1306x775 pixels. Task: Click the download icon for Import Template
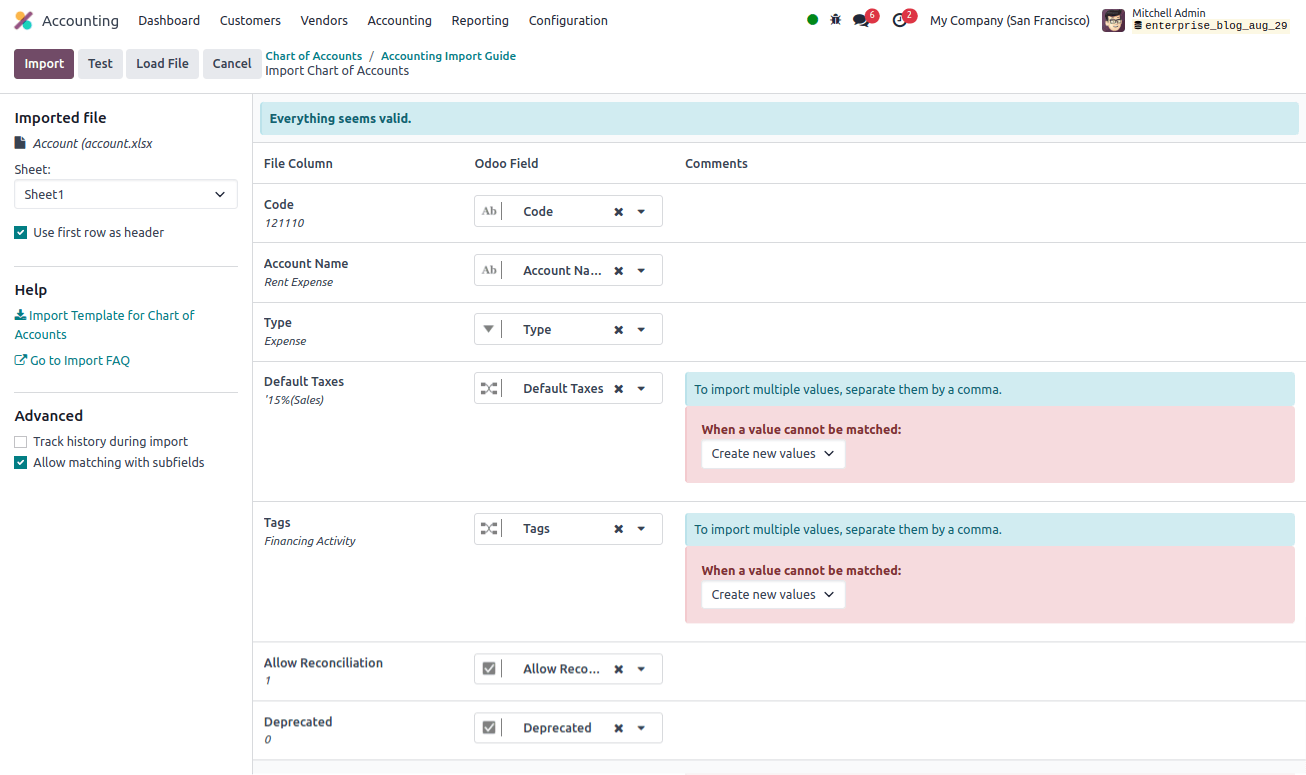(20, 315)
